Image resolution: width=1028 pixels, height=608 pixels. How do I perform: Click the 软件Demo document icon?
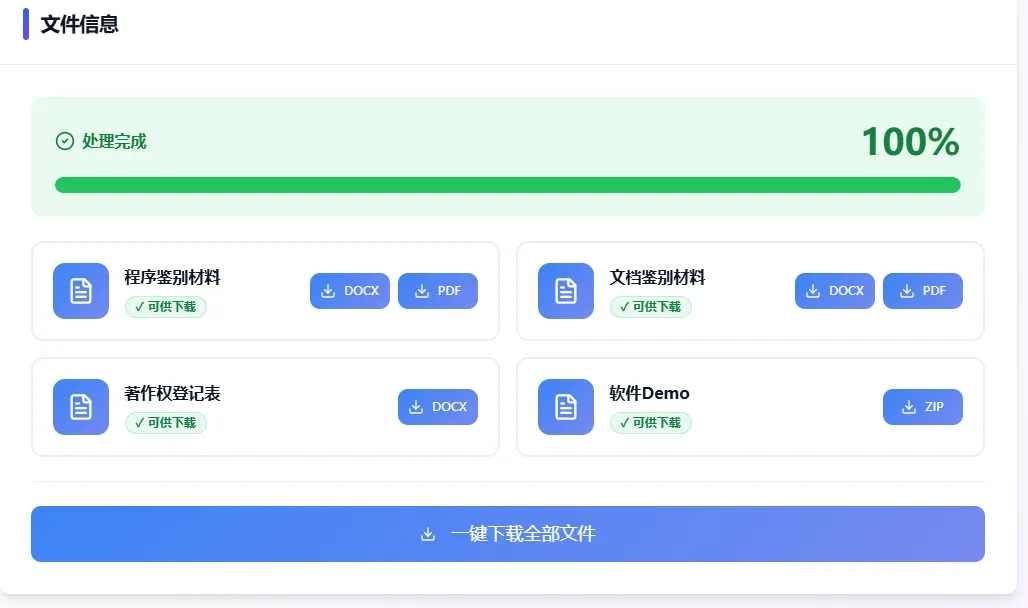coord(565,407)
